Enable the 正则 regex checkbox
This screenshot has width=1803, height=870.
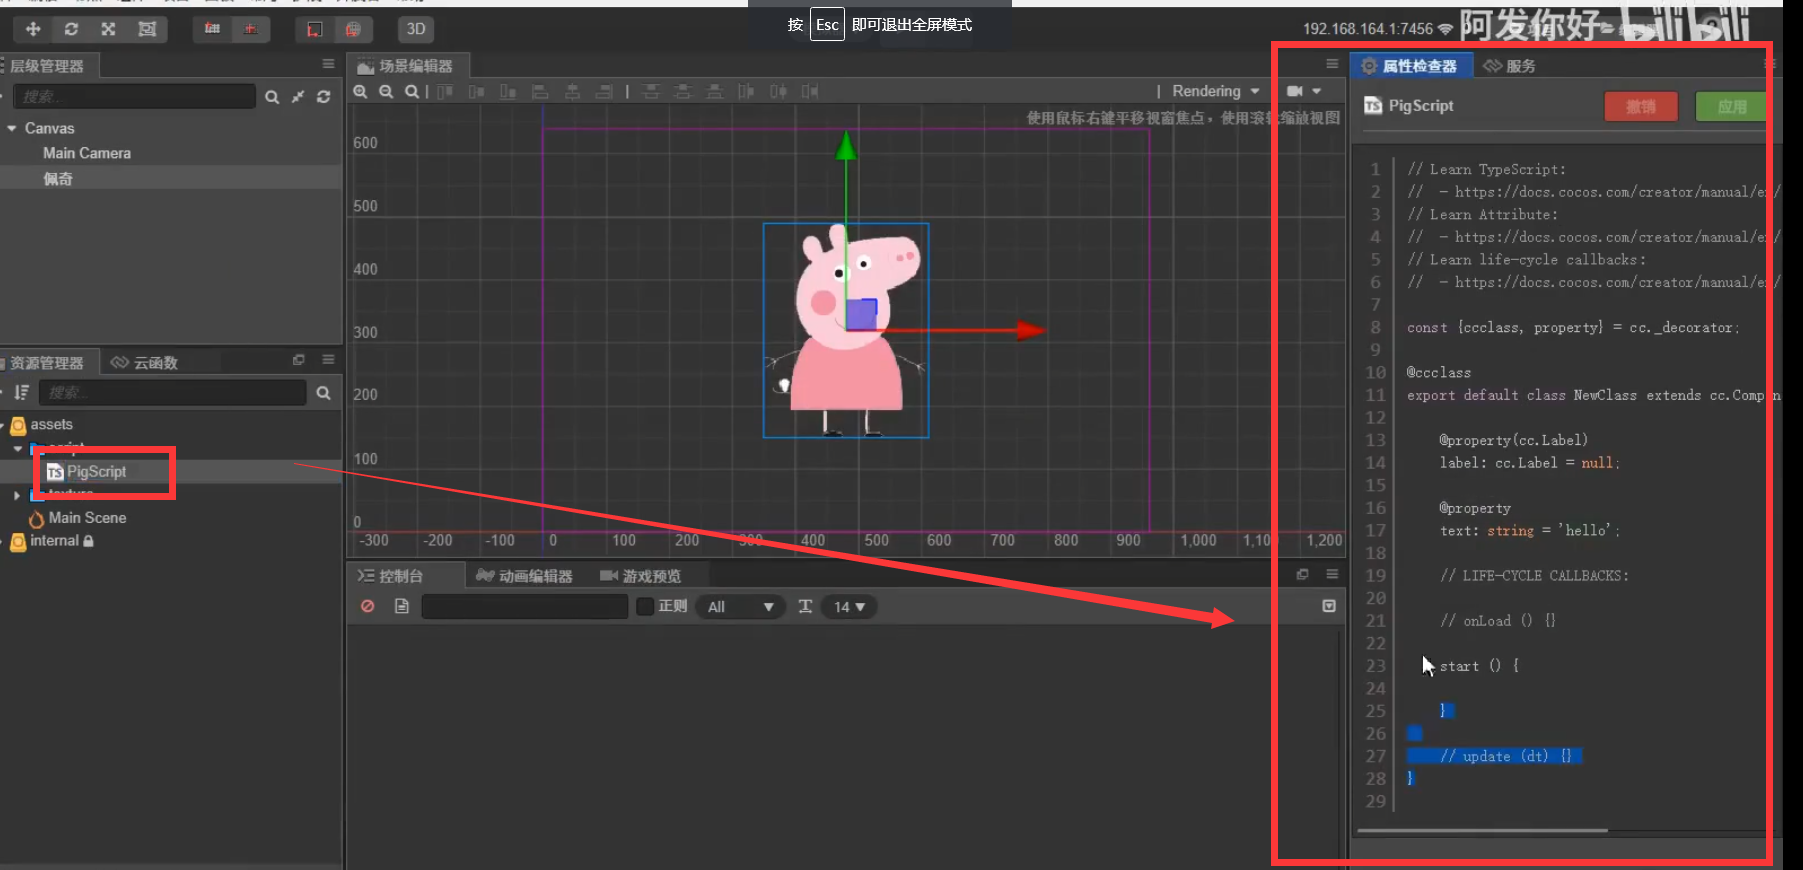[x=646, y=606]
